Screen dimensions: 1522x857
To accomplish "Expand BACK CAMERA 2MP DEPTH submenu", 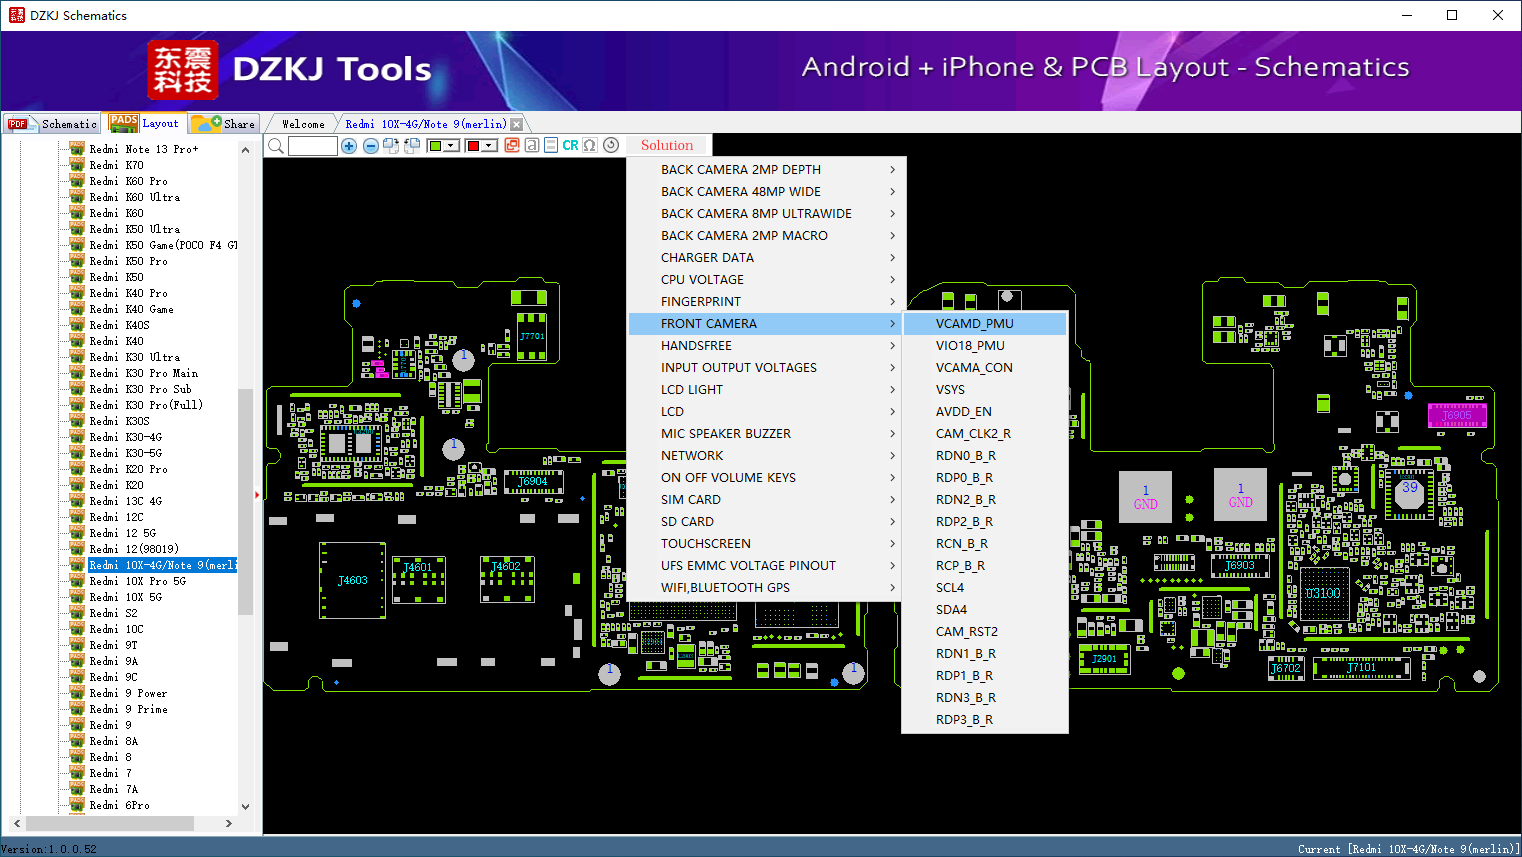I will (x=767, y=170).
